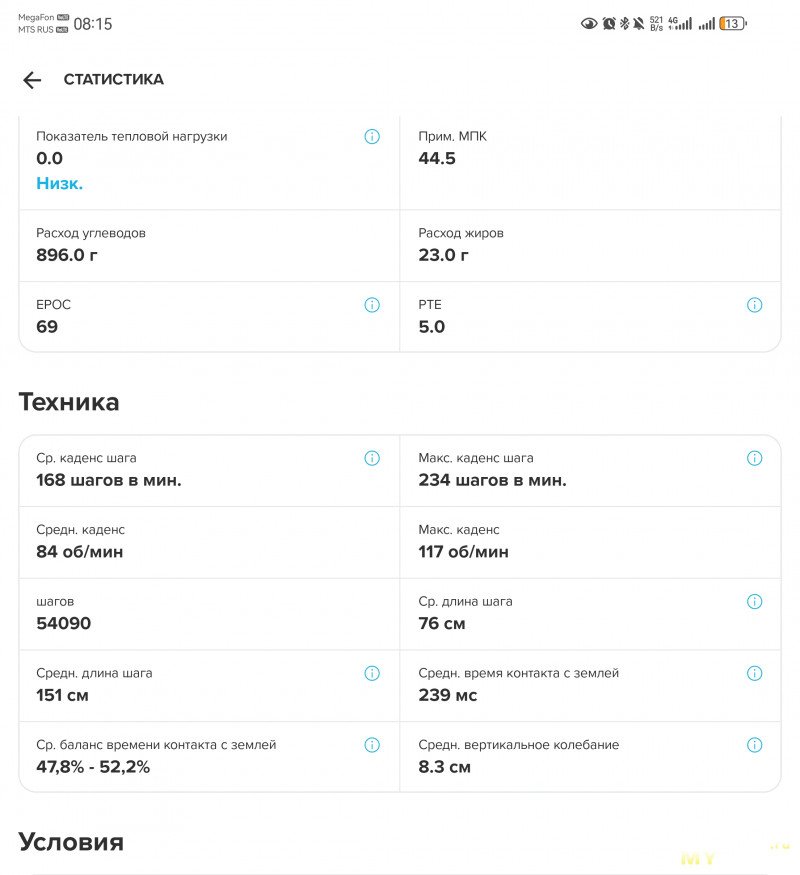Tap the Расход углеводов cell
The image size is (800, 875).
point(209,246)
